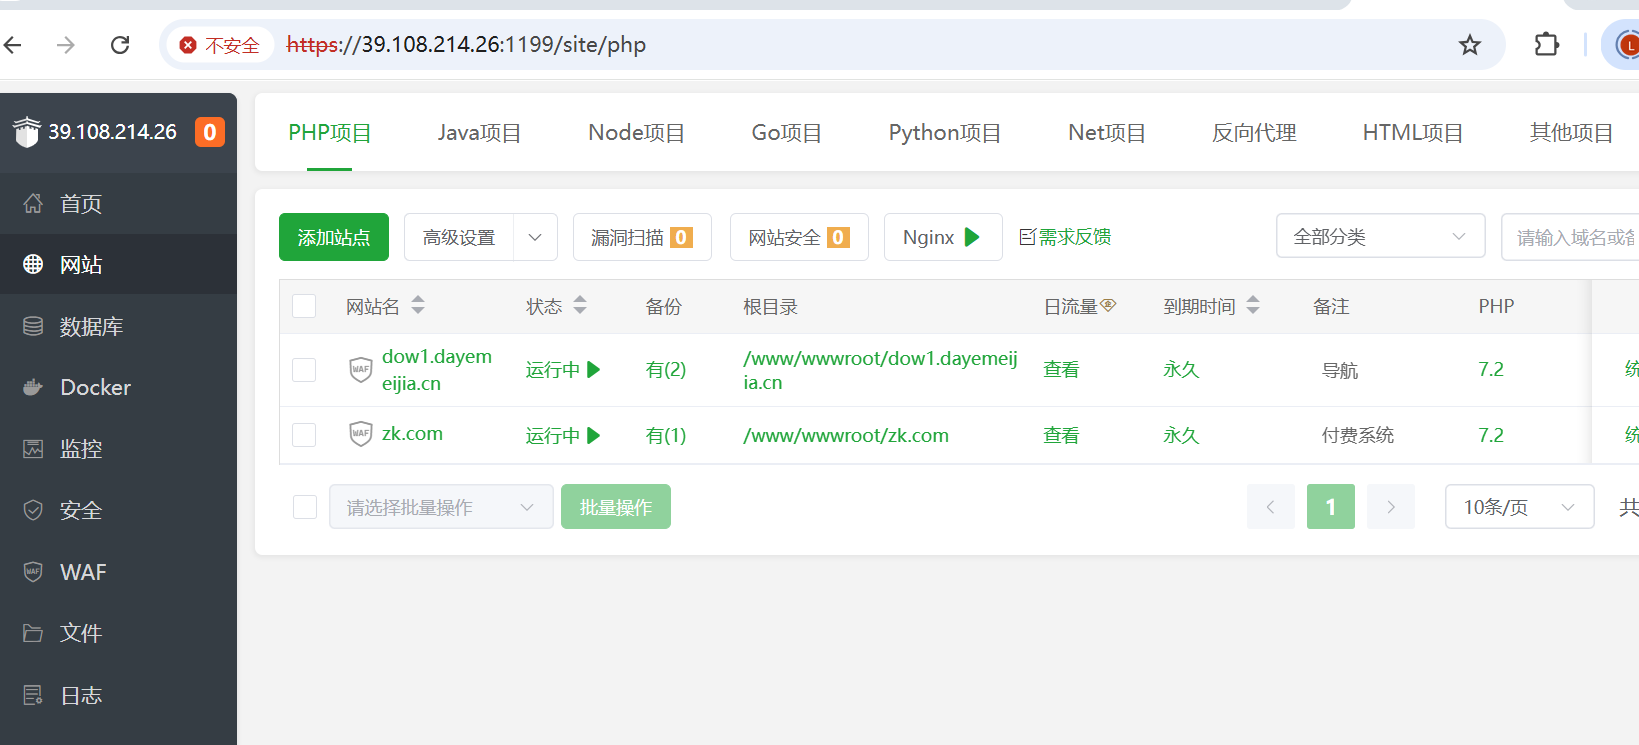Sort by 网站名 column arrows
1639x745 pixels.
coord(418,305)
